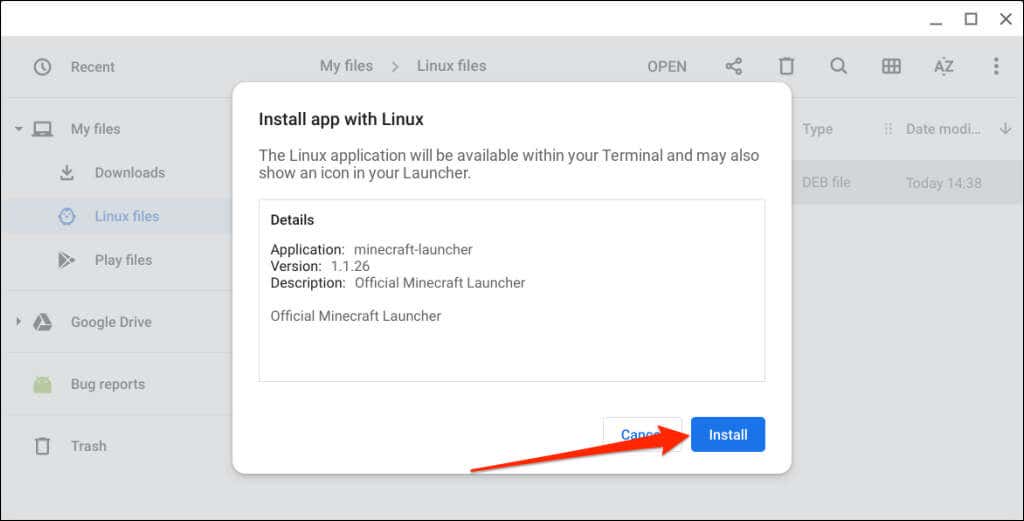
Task: Click the Linux files penguin icon
Action: click(x=67, y=216)
